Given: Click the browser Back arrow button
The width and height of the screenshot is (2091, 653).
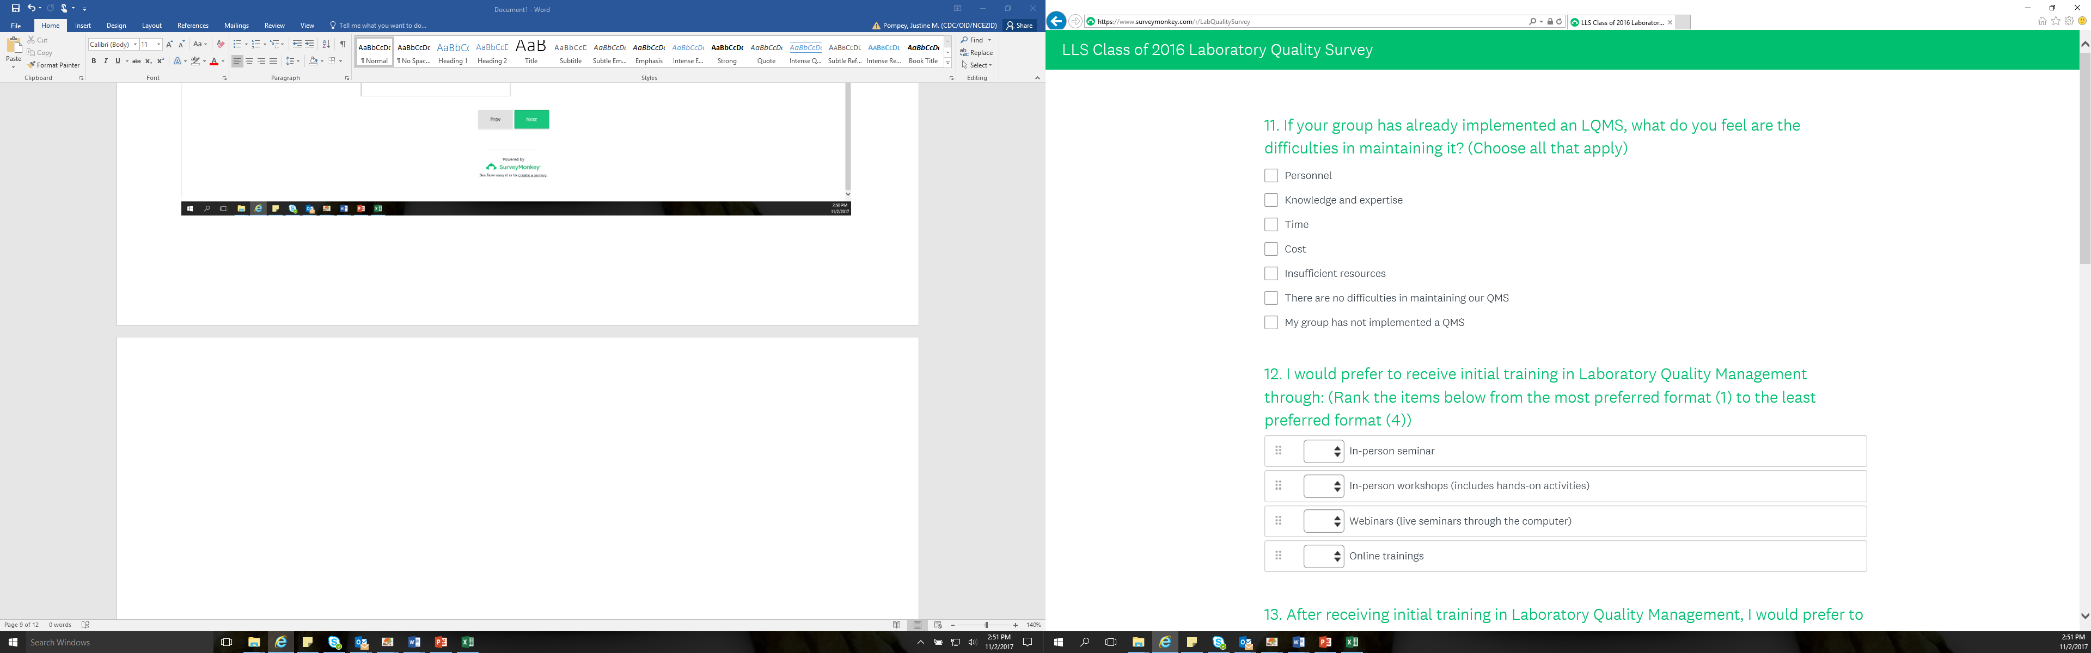Looking at the screenshot, I should pyautogui.click(x=1056, y=21).
